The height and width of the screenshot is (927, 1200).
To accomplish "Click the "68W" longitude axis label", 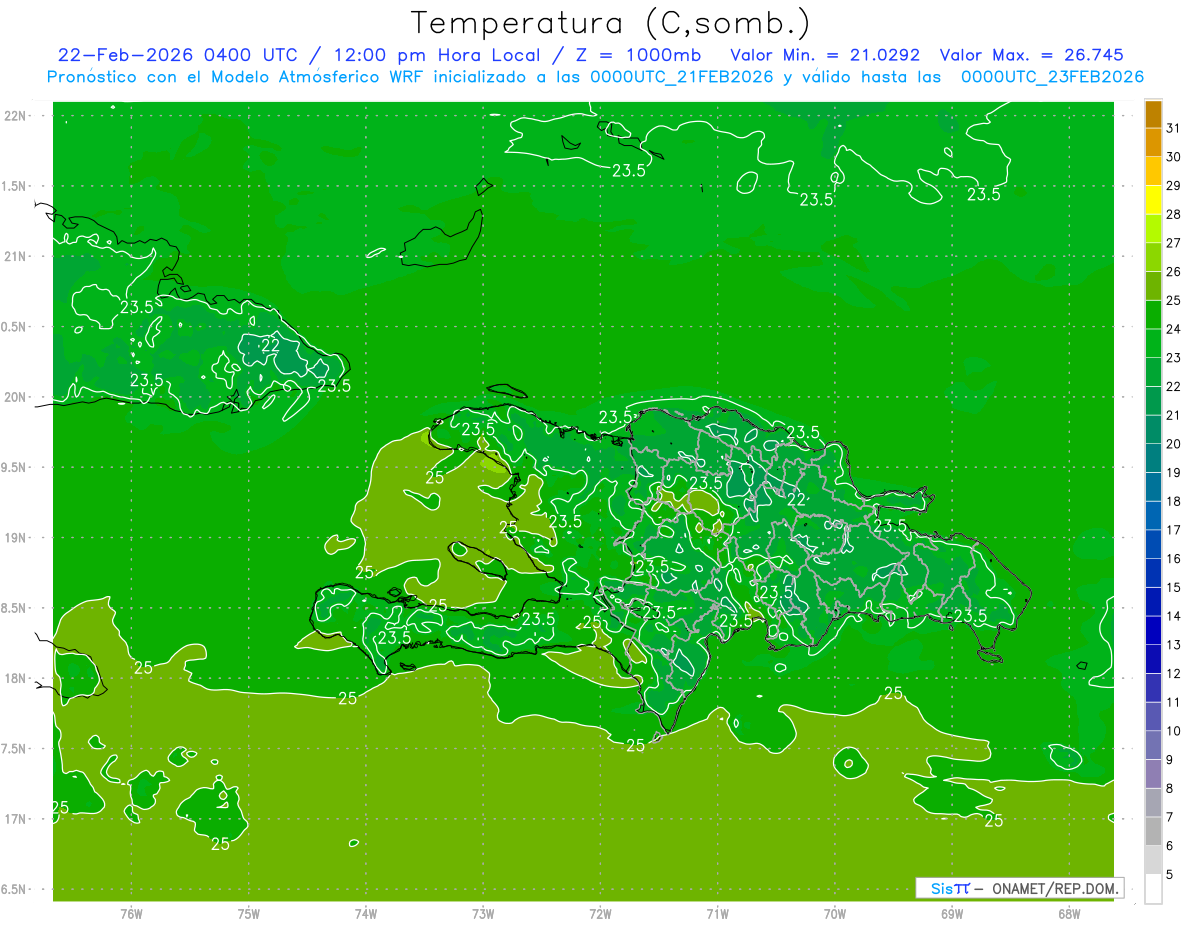I will [1069, 913].
